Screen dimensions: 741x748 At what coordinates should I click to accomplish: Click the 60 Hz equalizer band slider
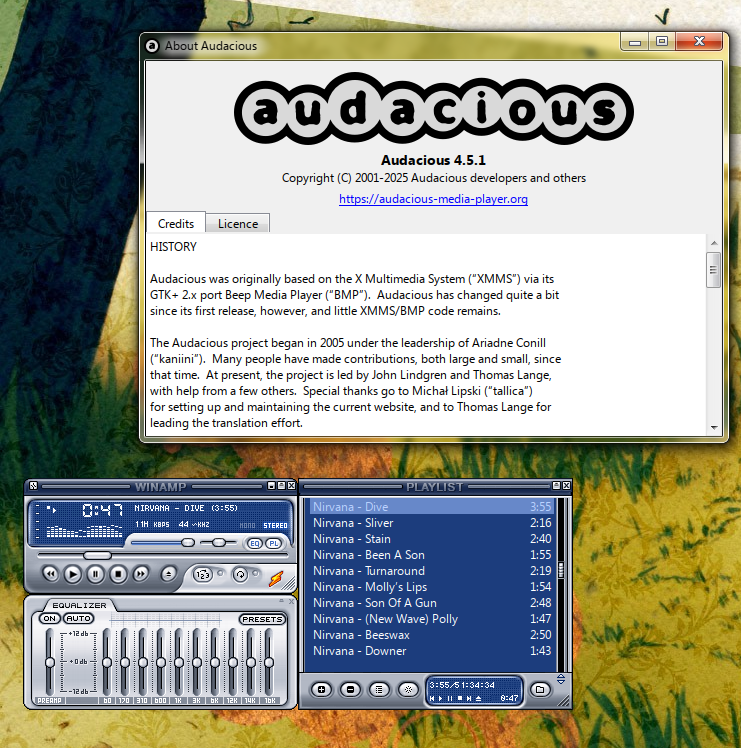pyautogui.click(x=107, y=662)
